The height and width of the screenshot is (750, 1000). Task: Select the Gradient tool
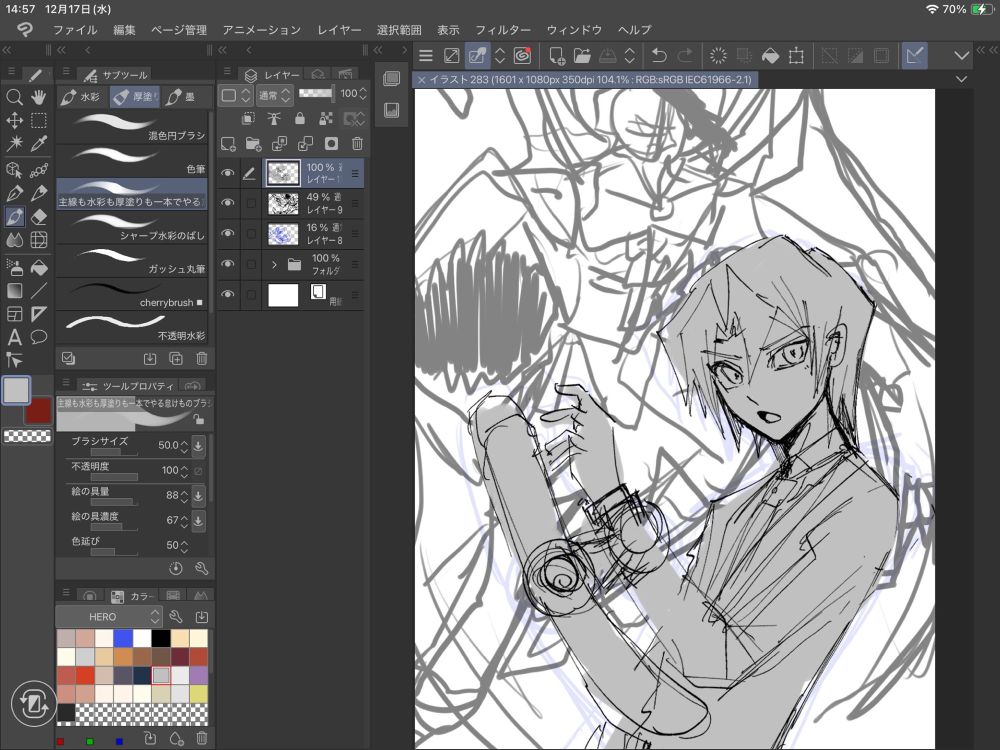click(x=14, y=291)
